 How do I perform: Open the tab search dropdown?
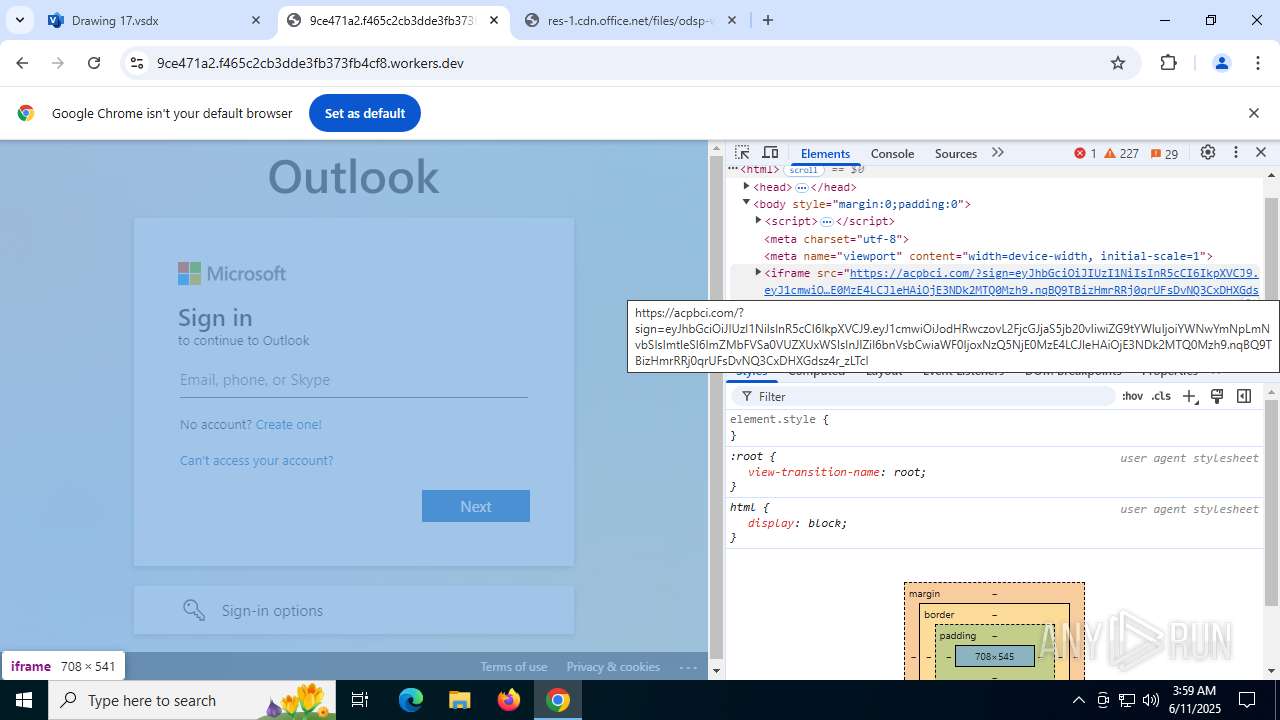point(19,20)
